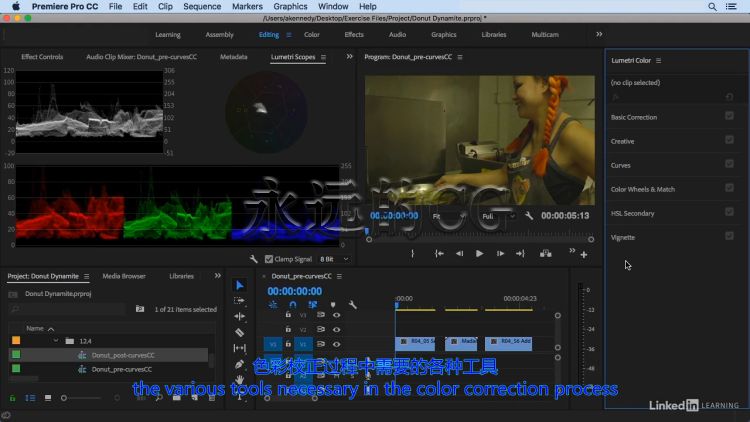Open the HSL Secondary section
This screenshot has width=750, height=422.
click(x=632, y=213)
